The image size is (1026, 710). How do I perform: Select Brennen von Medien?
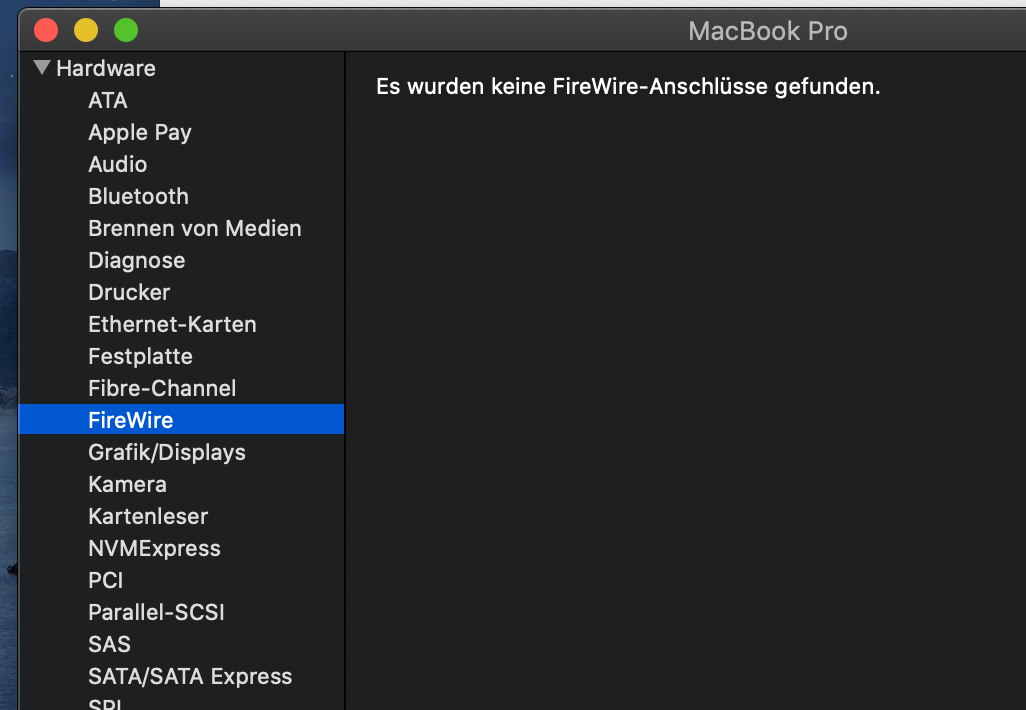click(195, 228)
